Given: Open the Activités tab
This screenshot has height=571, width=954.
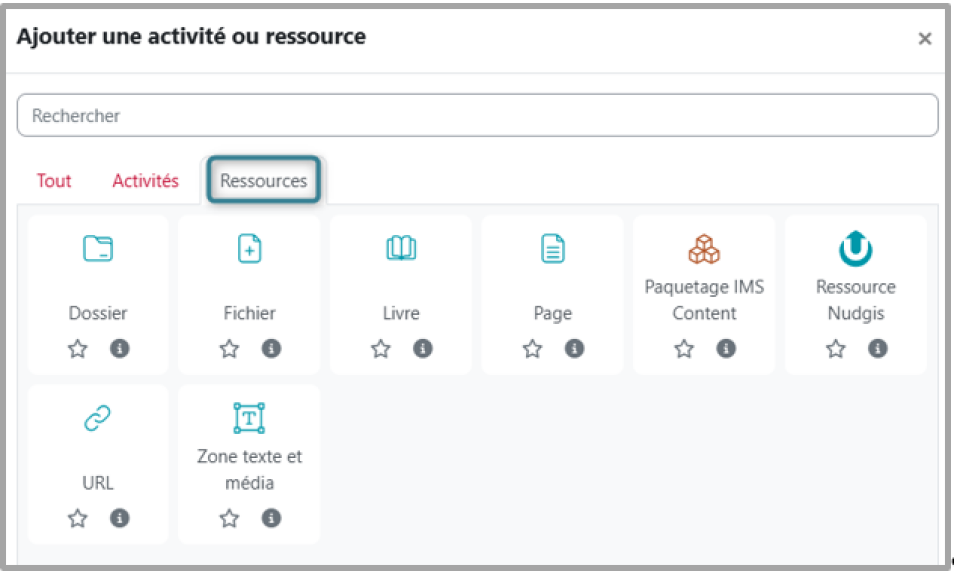Looking at the screenshot, I should (x=145, y=181).
